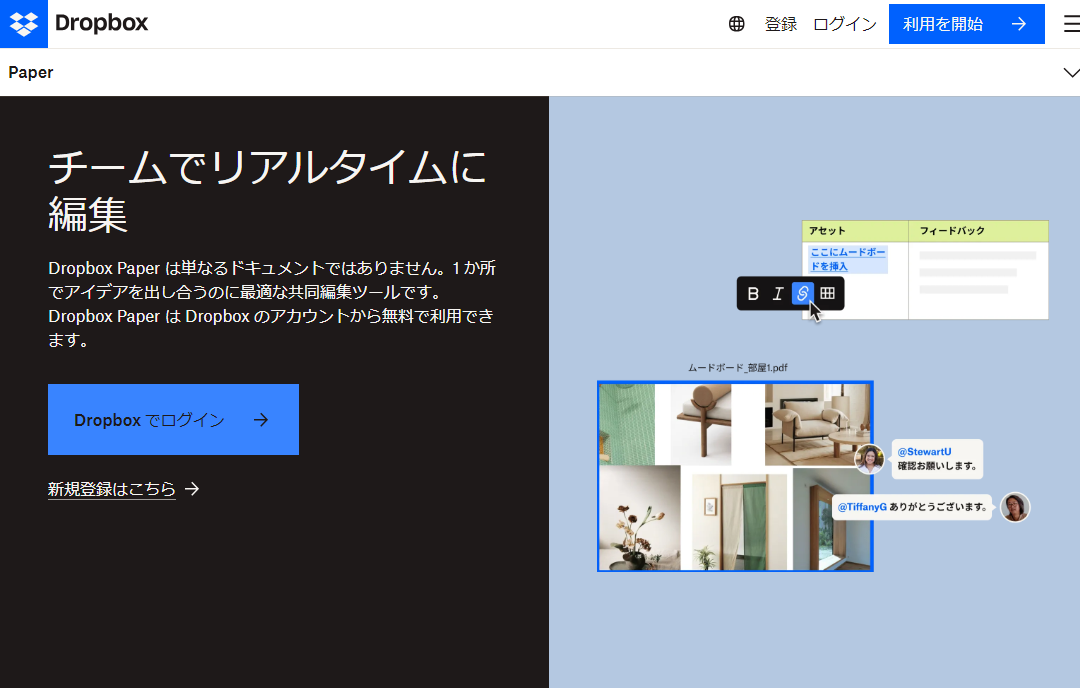This screenshot has width=1080, height=688.
Task: Click the Dropbox wordmark text
Action: pos(101,23)
